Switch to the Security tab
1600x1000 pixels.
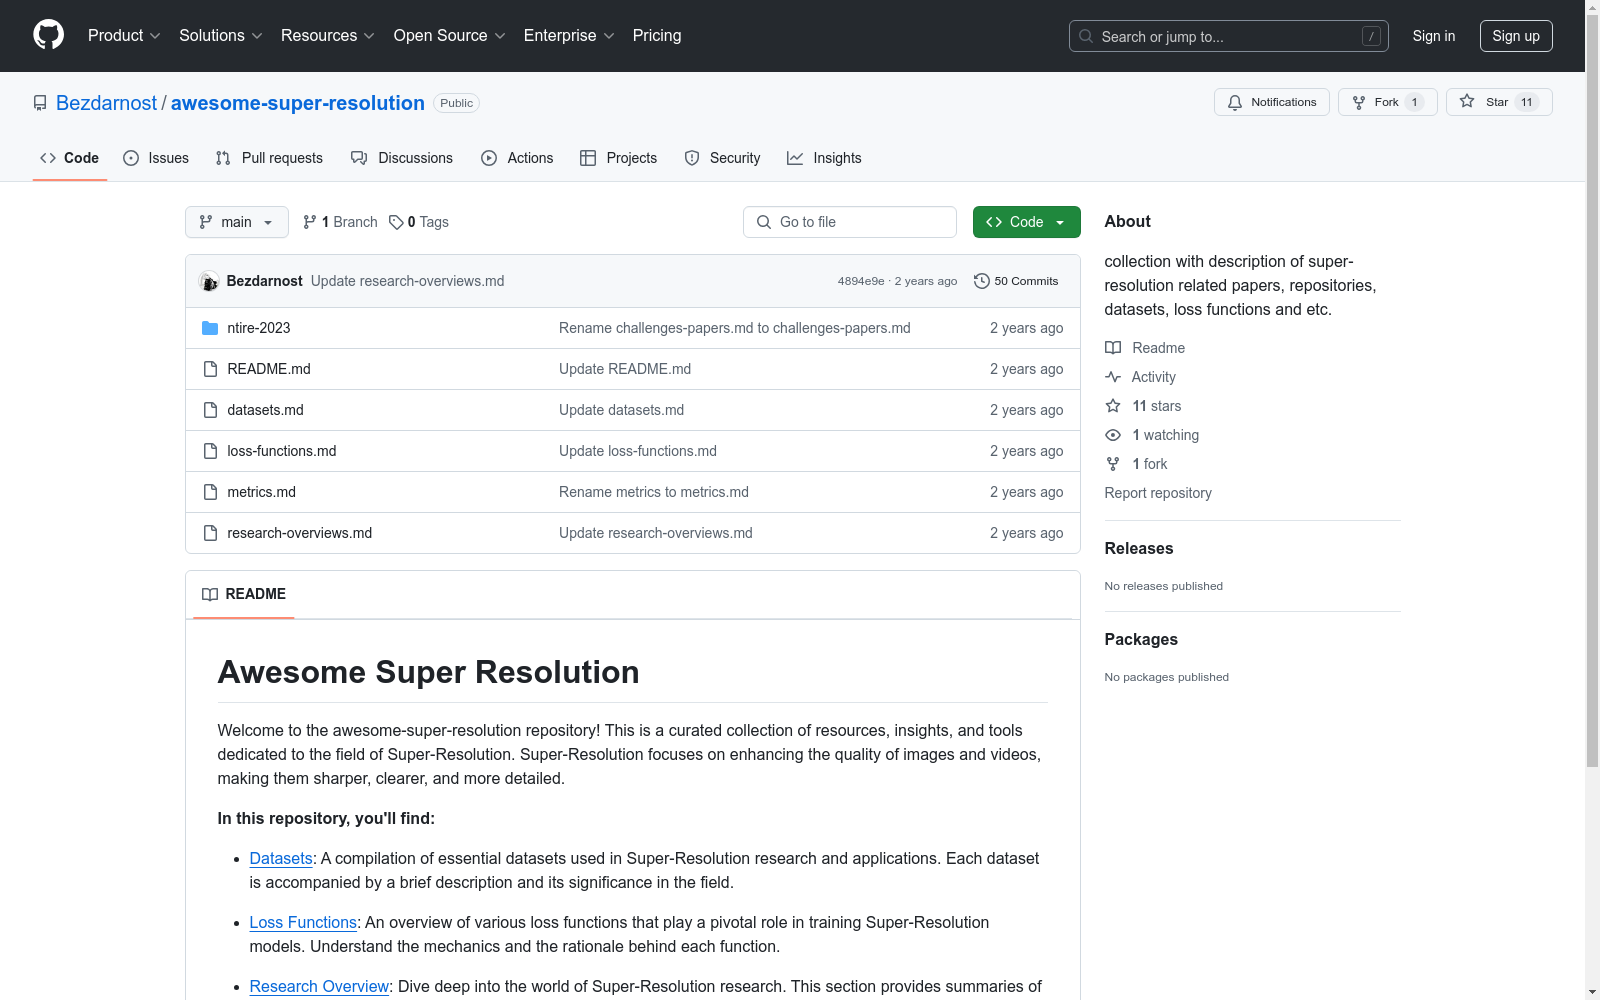point(722,158)
